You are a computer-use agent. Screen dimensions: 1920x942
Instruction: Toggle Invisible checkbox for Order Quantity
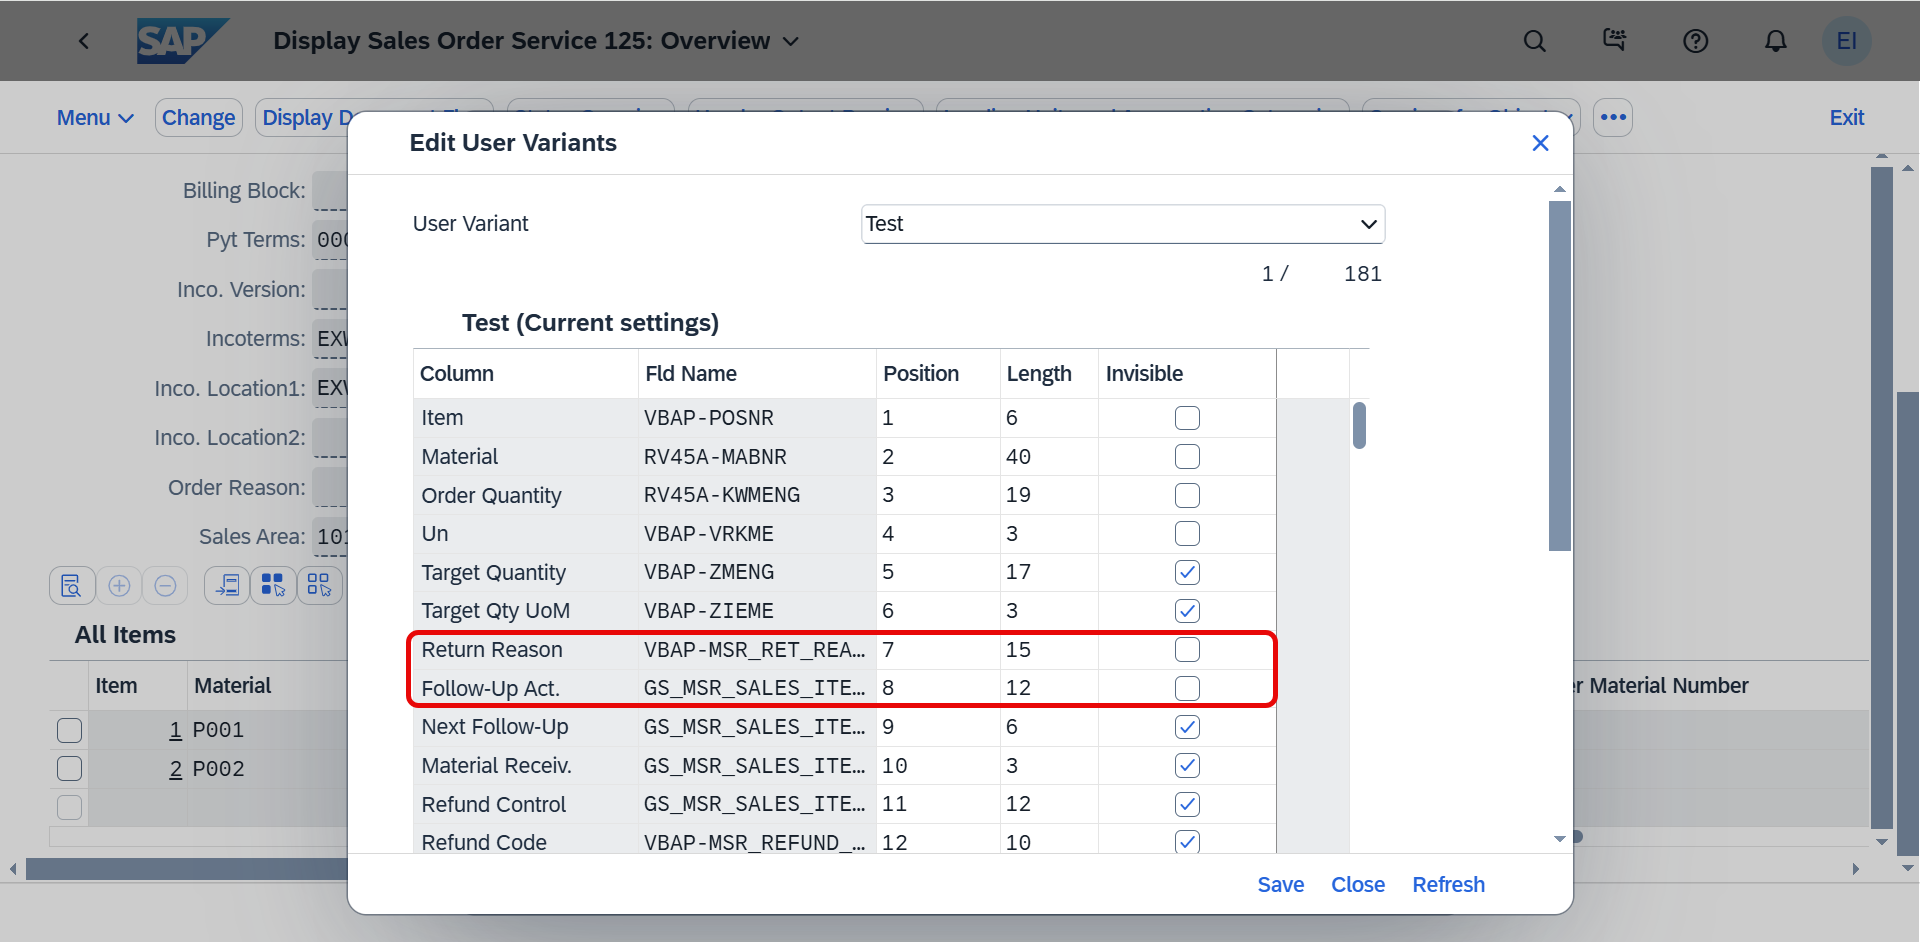[x=1187, y=495]
